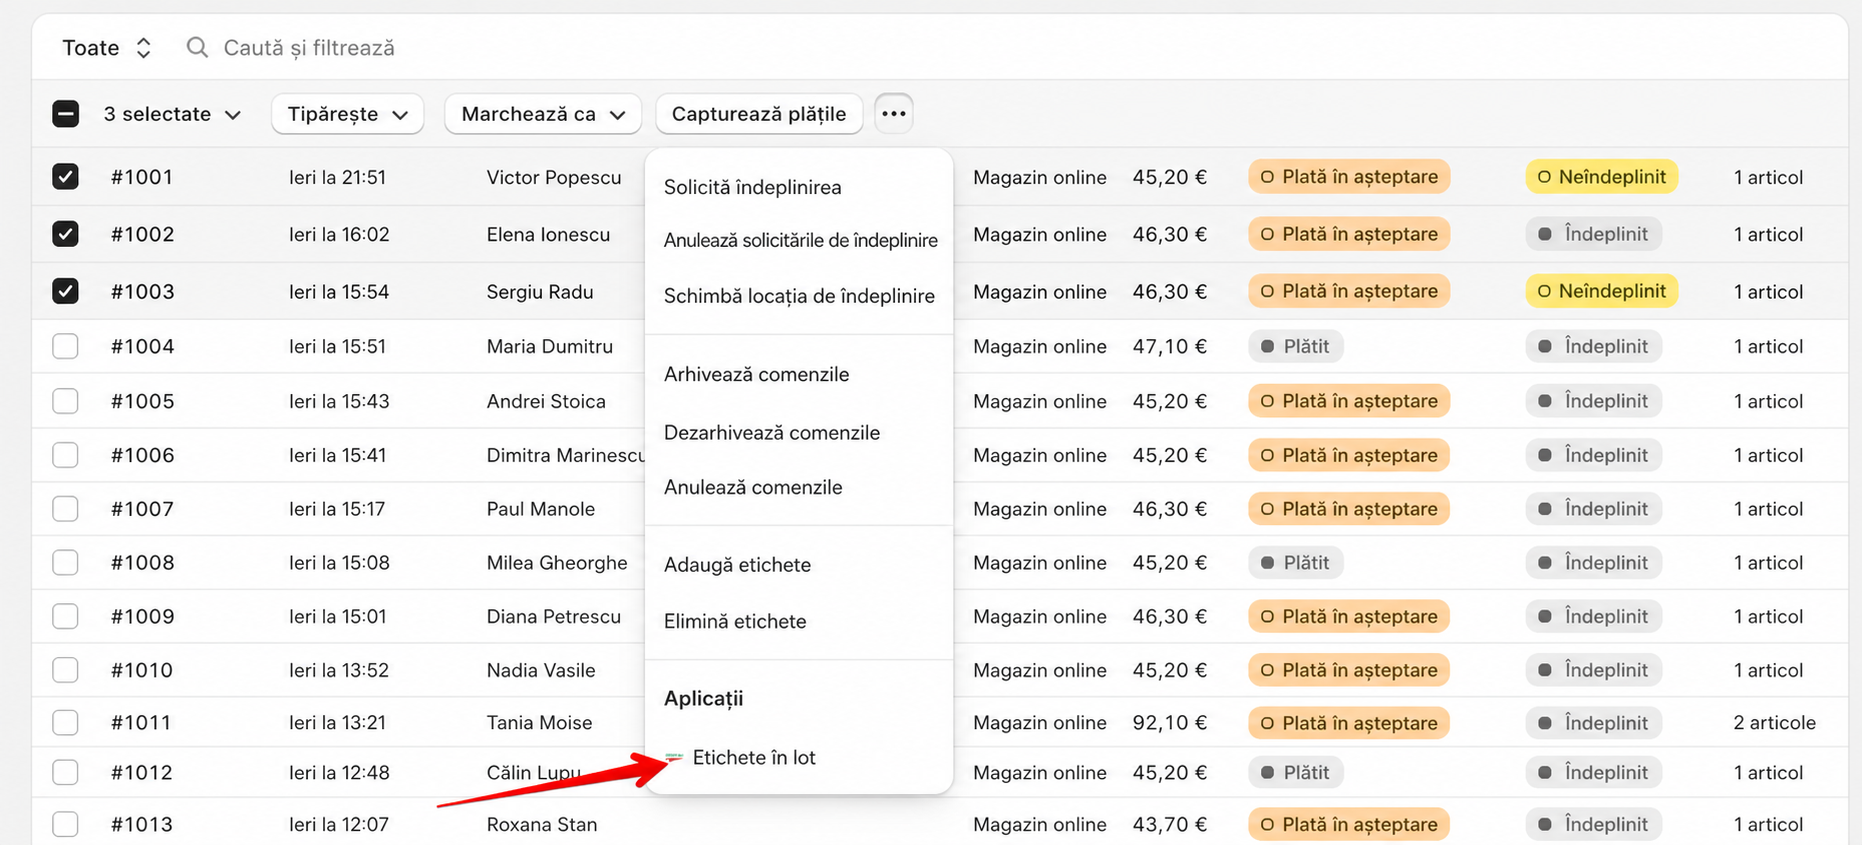Open the Toate view selector
The image size is (1862, 845).
pos(106,48)
